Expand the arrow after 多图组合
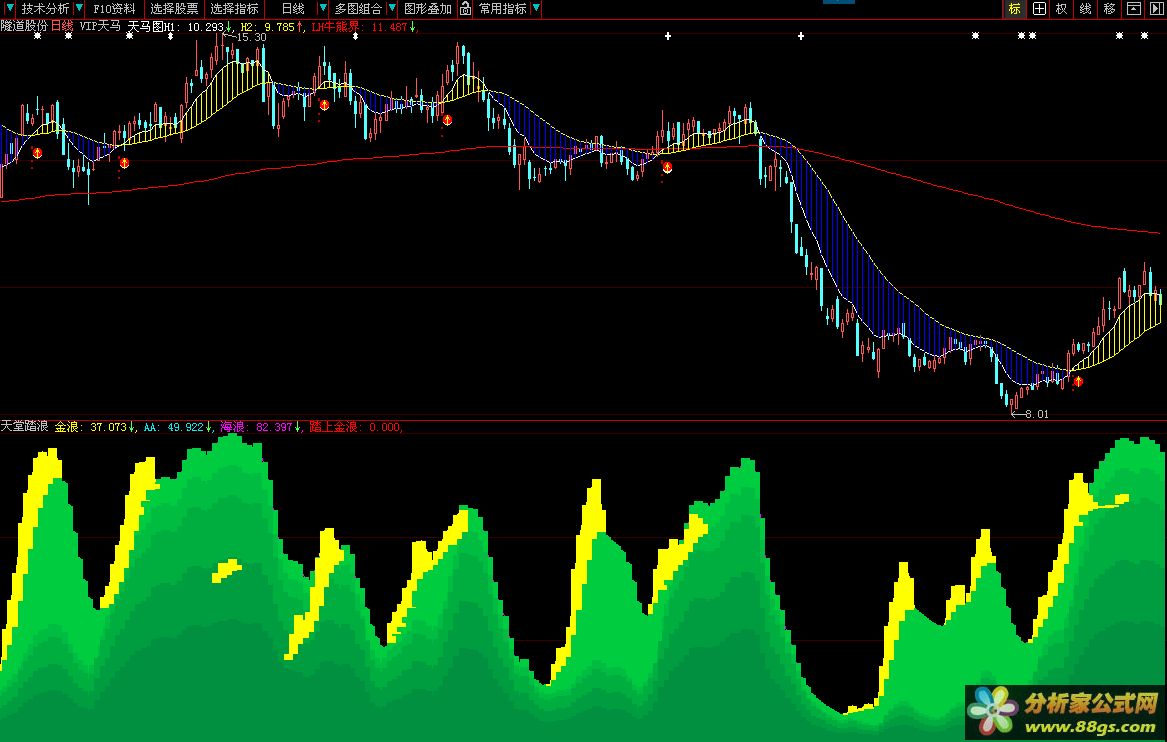This screenshot has width=1167, height=742. click(391, 8)
